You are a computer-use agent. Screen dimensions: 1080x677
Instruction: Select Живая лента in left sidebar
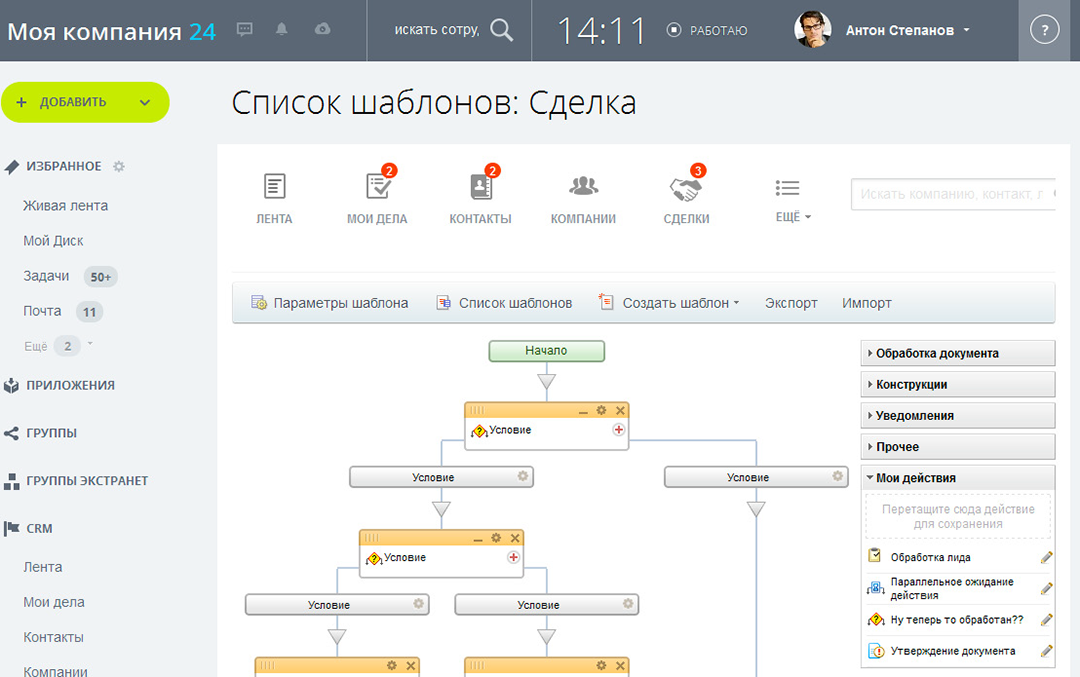[65, 206]
